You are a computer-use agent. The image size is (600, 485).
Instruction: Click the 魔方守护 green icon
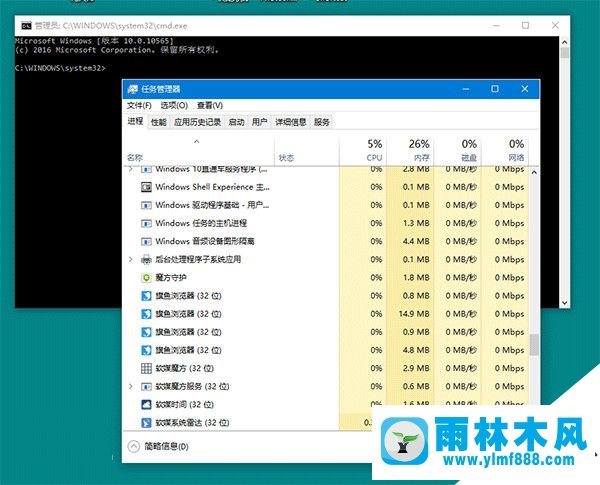tap(146, 278)
